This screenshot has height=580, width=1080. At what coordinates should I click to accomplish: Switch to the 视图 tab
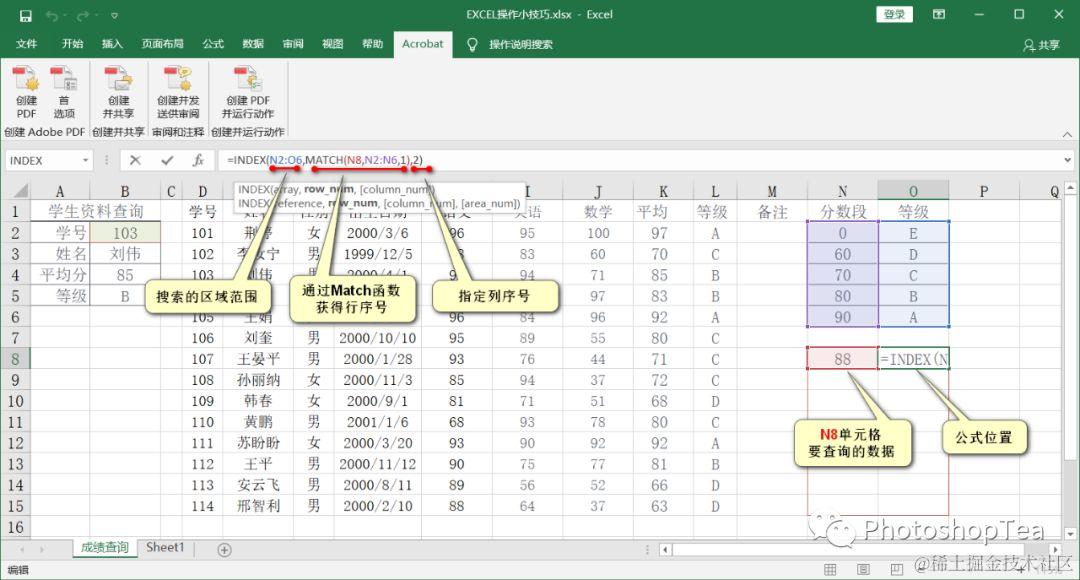click(333, 44)
